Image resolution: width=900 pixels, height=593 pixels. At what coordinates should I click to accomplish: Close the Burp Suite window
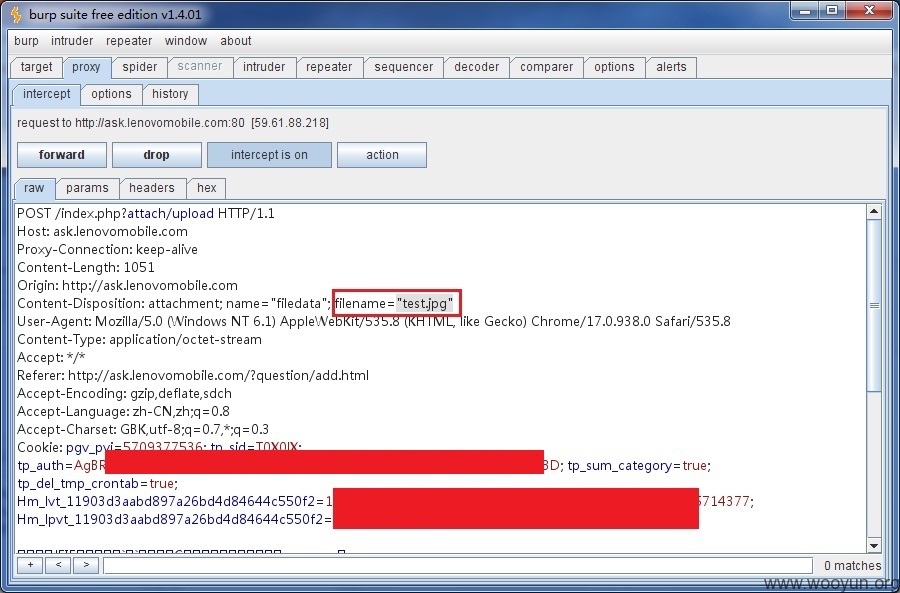869,11
